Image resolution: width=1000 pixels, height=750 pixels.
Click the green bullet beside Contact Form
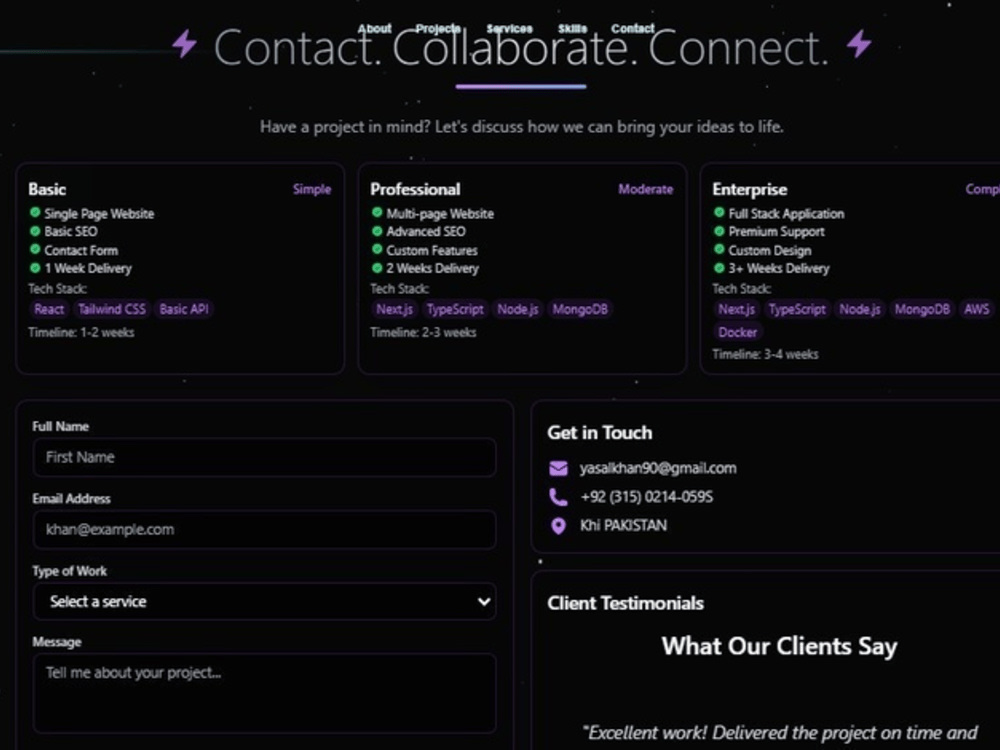pos(35,249)
